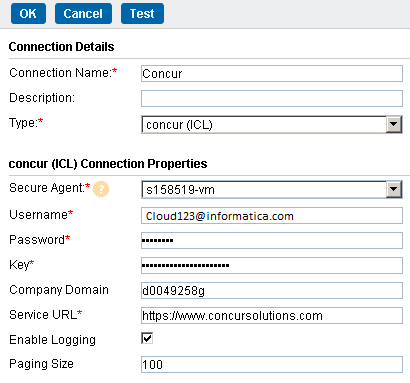The image size is (410, 383).
Task: Open the Type dropdown showing concur (ICL)
Action: (x=272, y=125)
